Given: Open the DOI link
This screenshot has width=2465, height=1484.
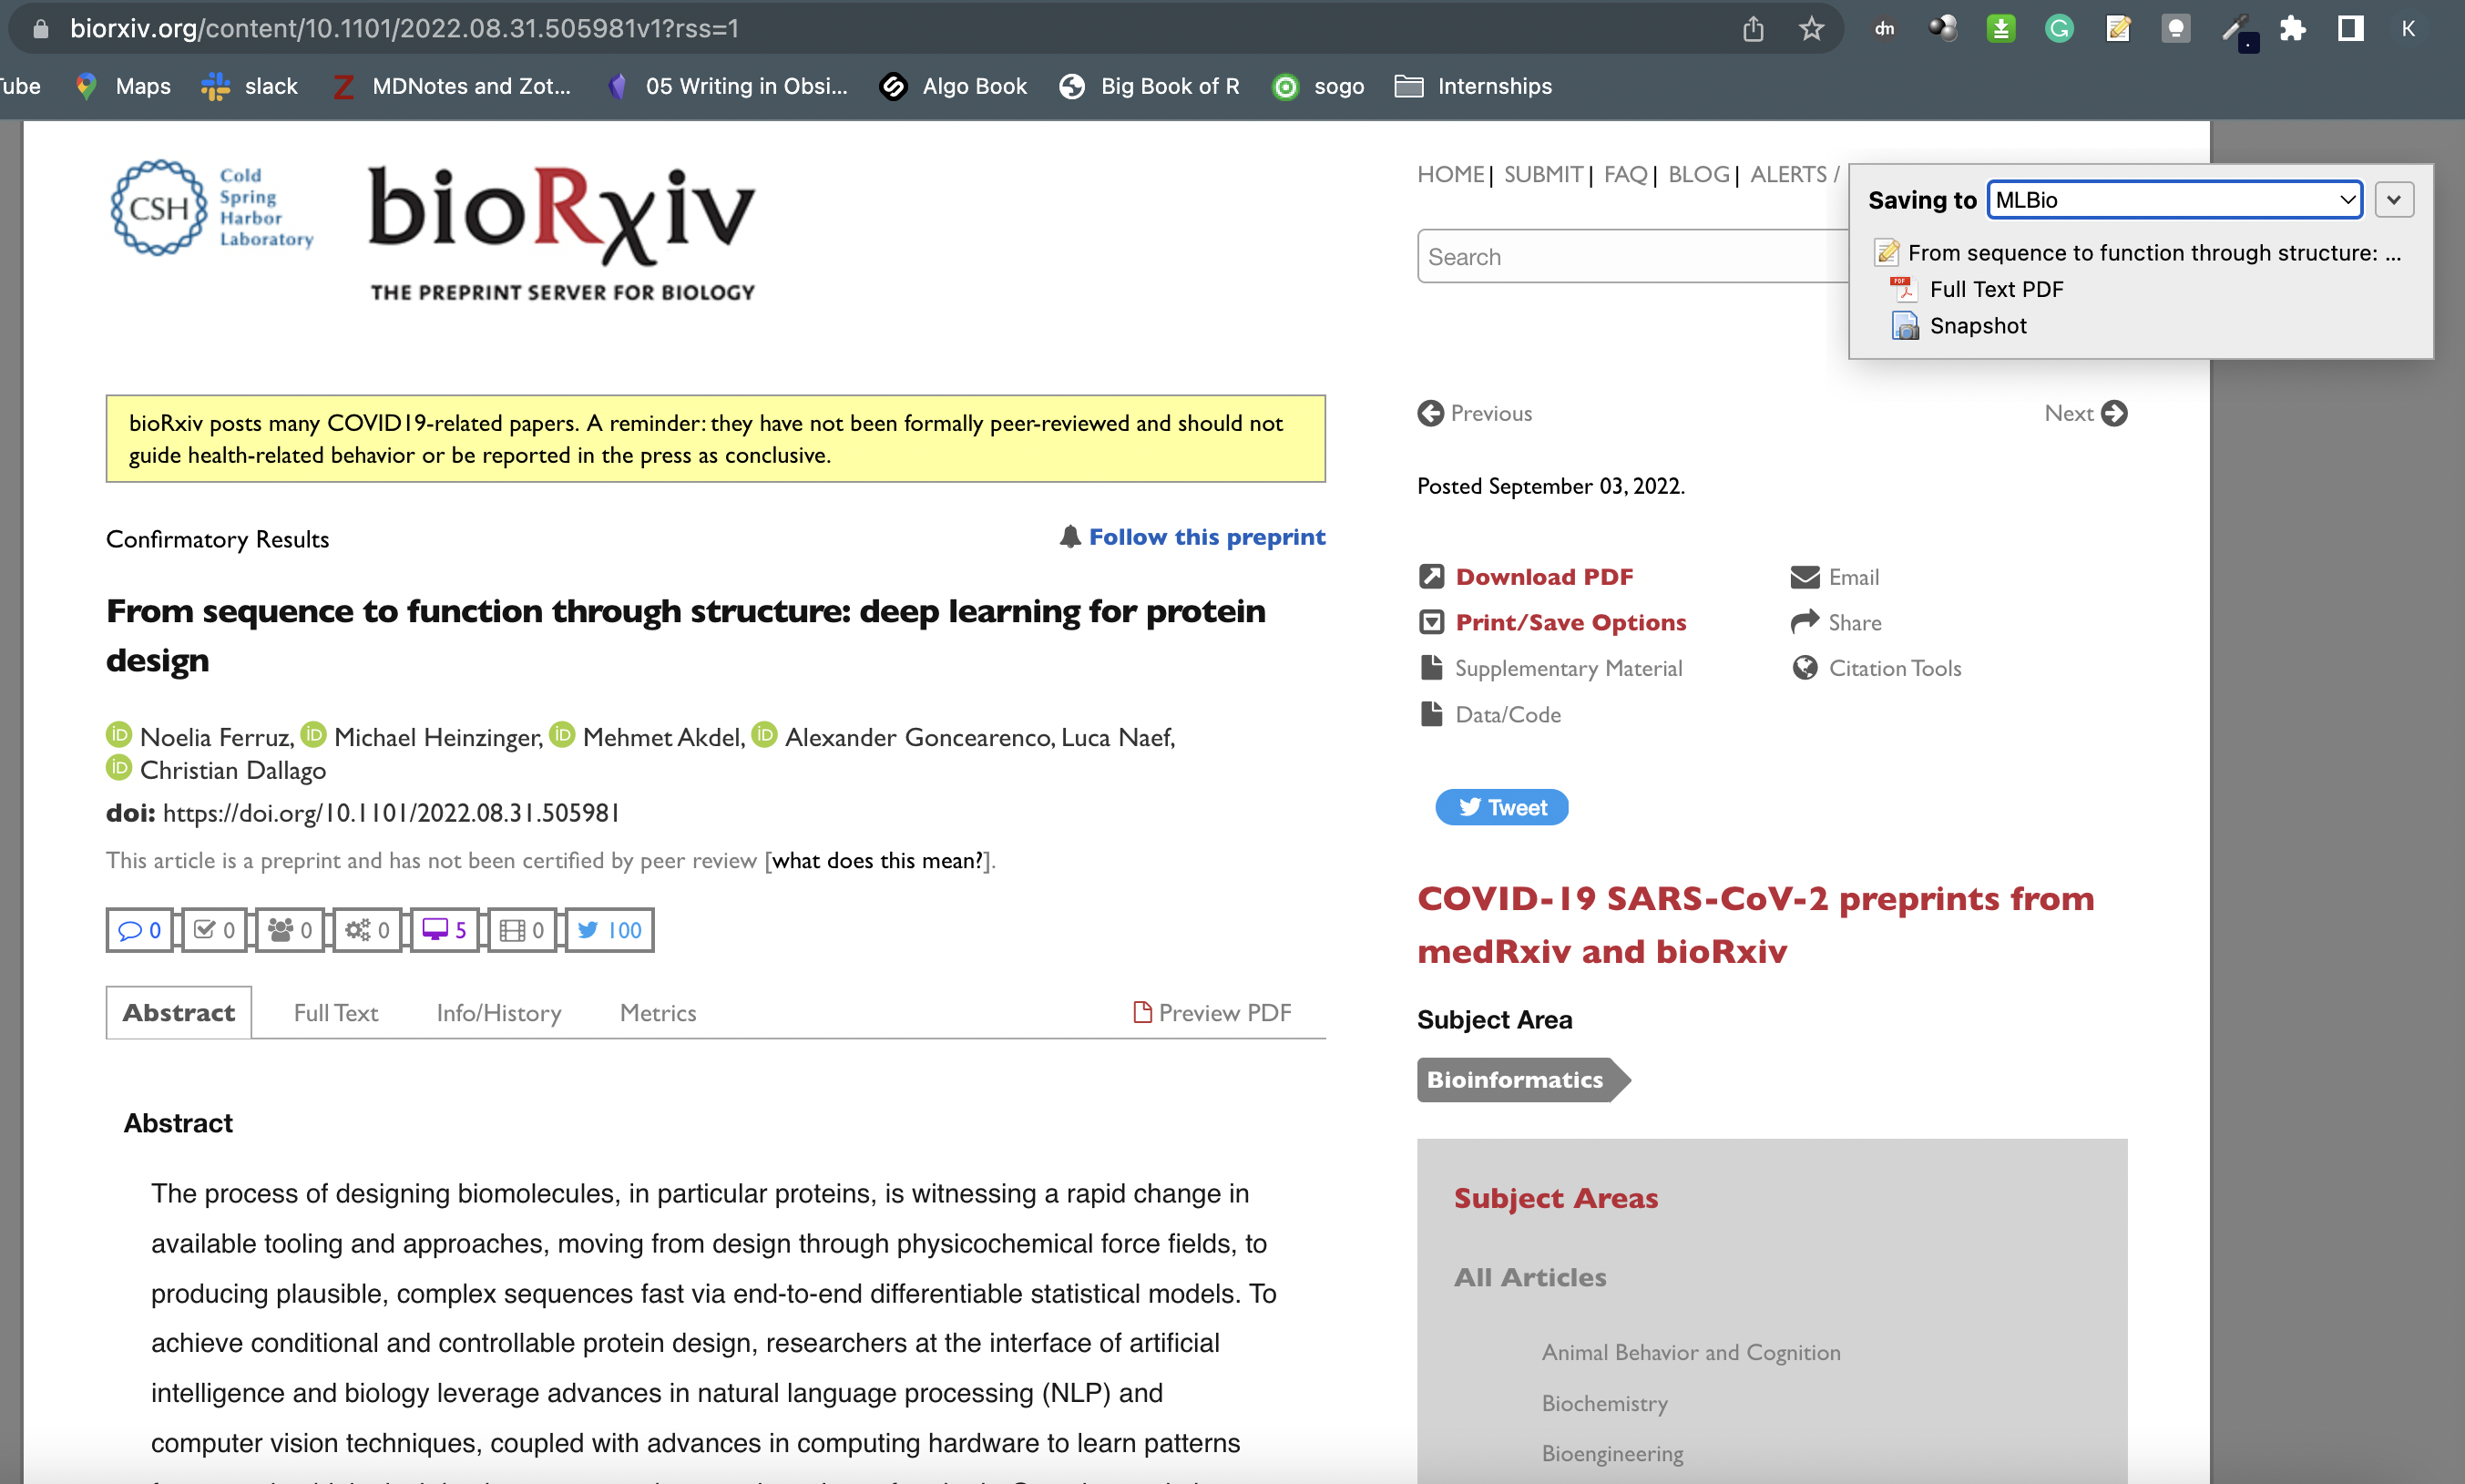Looking at the screenshot, I should [x=391, y=813].
